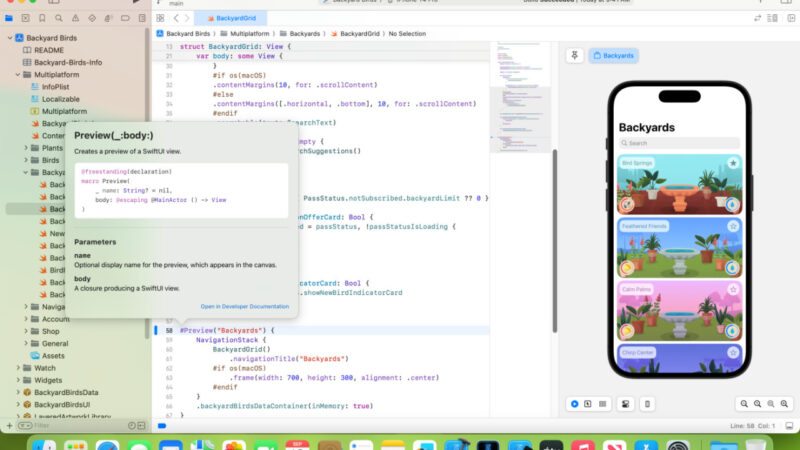Enable Selectable preview mode

pyautogui.click(x=588, y=404)
